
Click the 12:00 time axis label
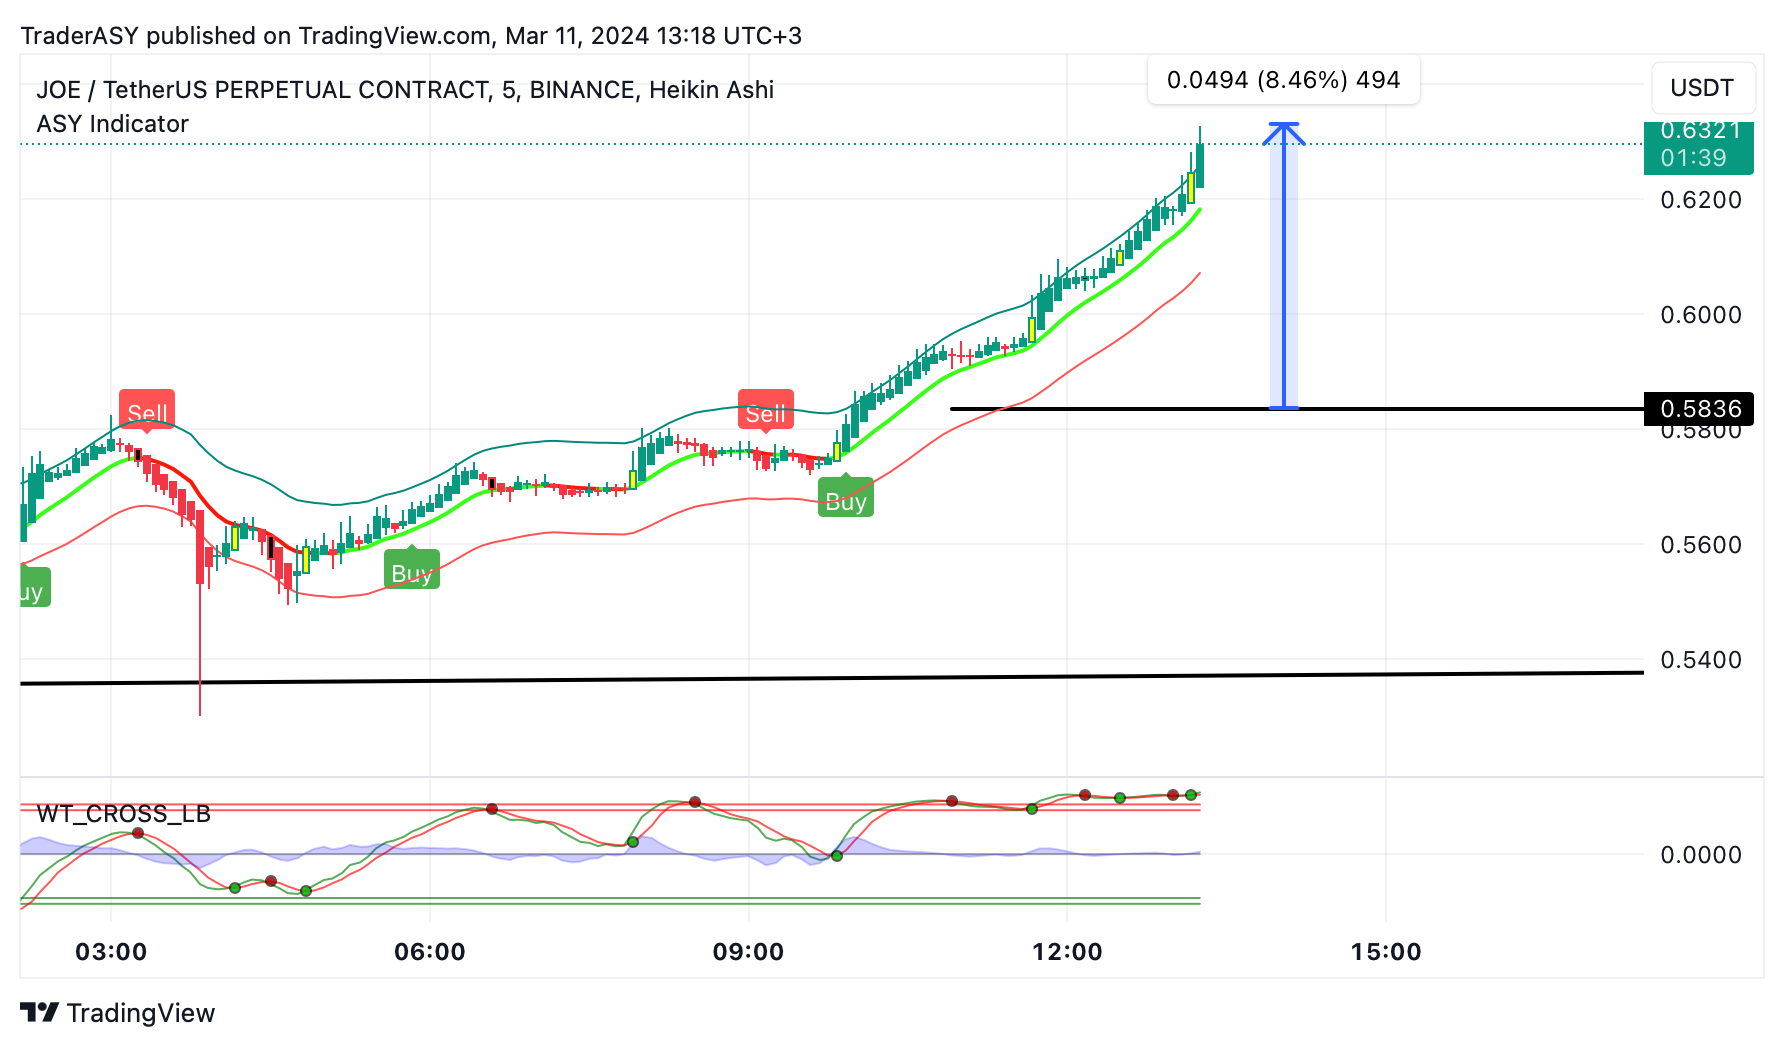(x=1067, y=952)
